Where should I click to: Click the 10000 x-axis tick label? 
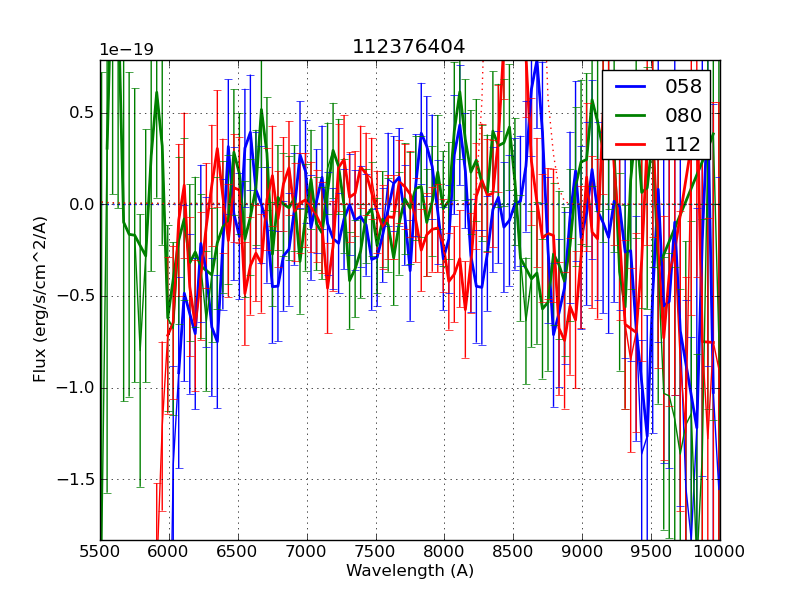tap(720, 552)
